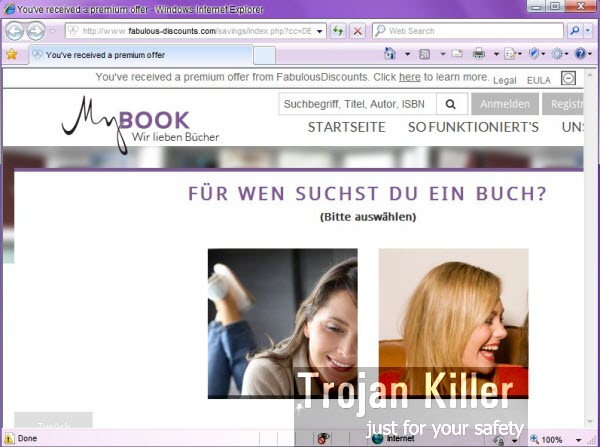Select the 'You've received a premium offer' tab

105,54
